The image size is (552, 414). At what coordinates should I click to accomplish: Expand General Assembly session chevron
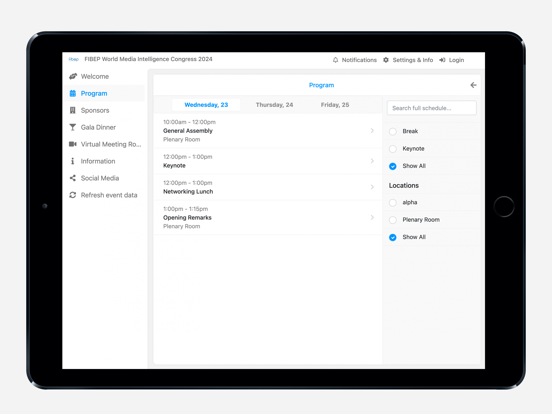[x=372, y=131]
